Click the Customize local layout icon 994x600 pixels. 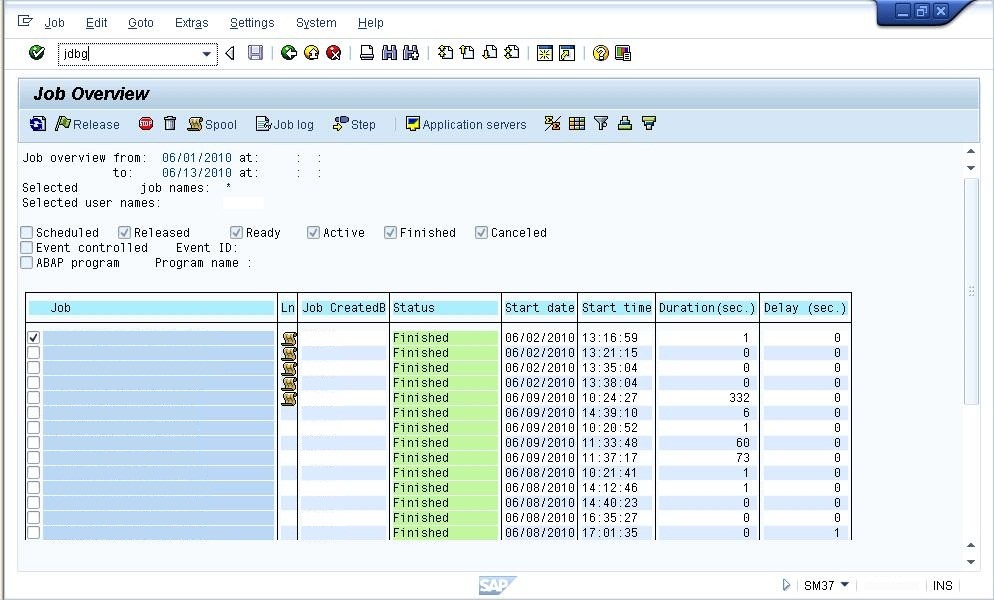click(623, 53)
